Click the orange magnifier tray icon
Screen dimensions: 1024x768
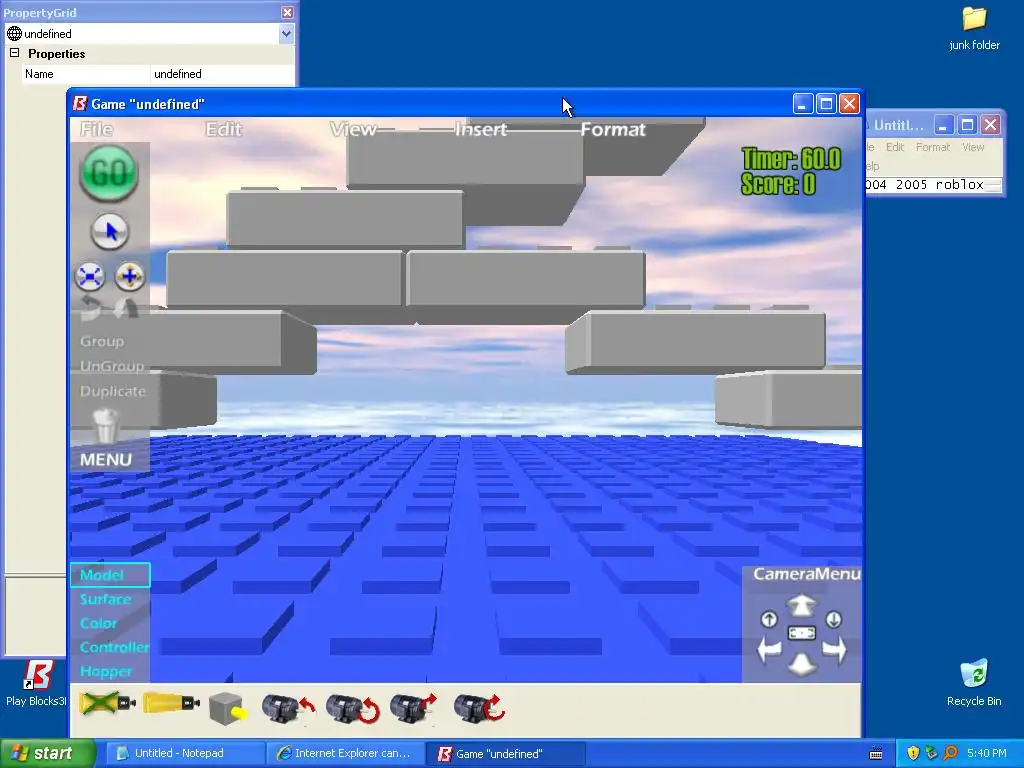950,753
